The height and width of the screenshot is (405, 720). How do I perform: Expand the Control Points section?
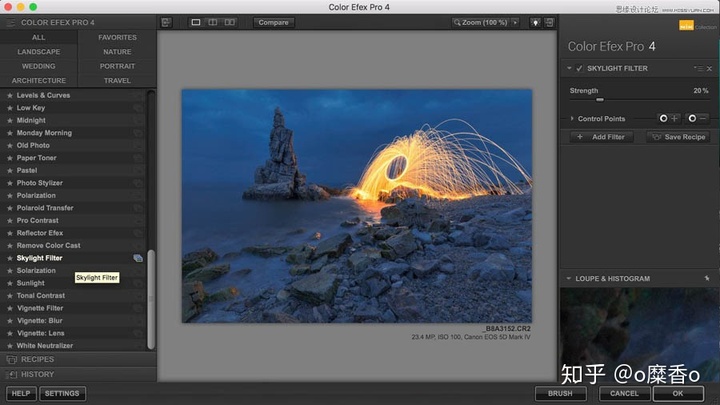pos(572,118)
